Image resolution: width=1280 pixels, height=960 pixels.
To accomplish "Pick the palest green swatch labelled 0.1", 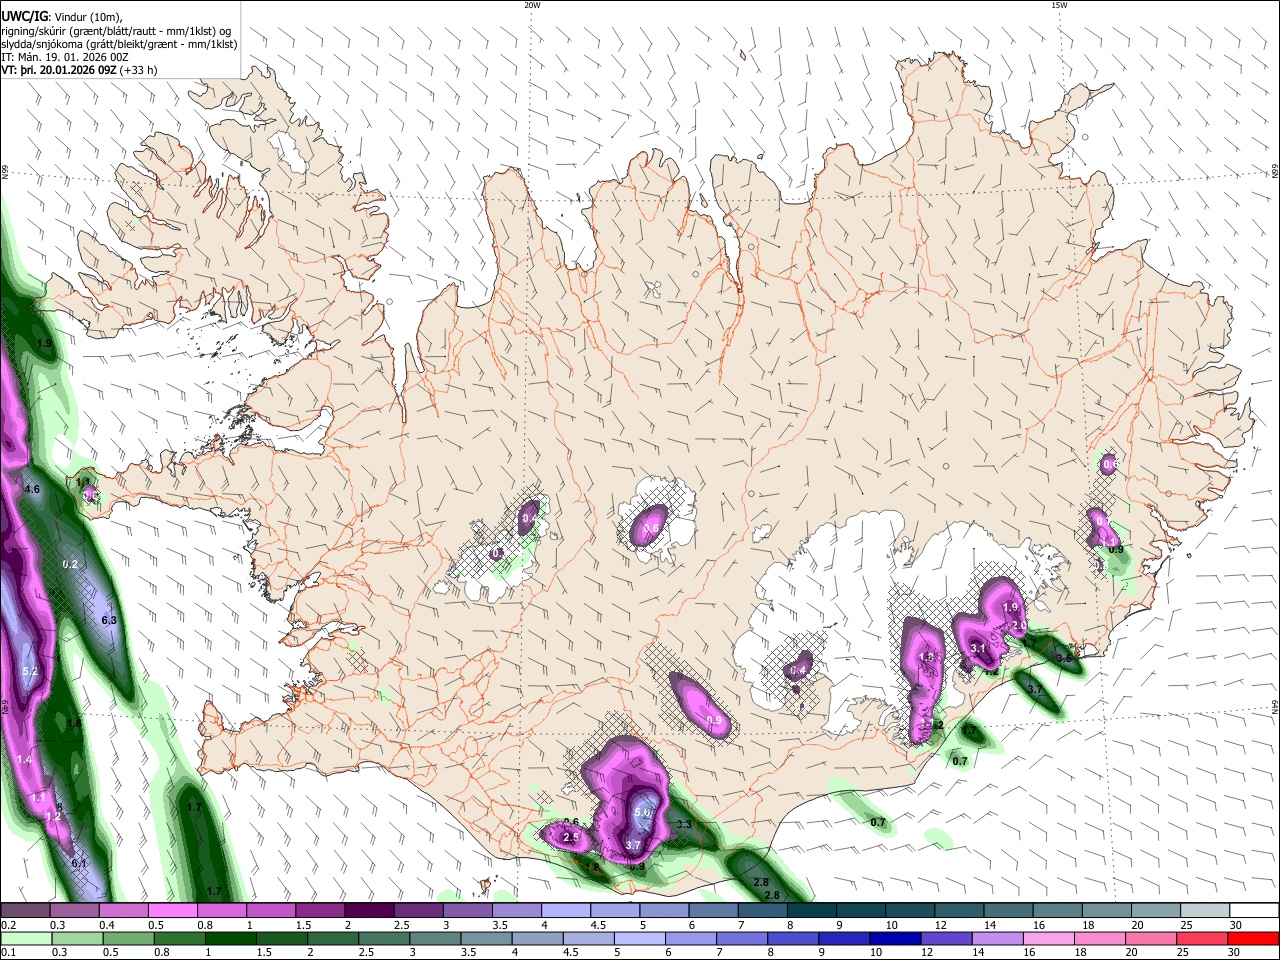I will (25, 939).
